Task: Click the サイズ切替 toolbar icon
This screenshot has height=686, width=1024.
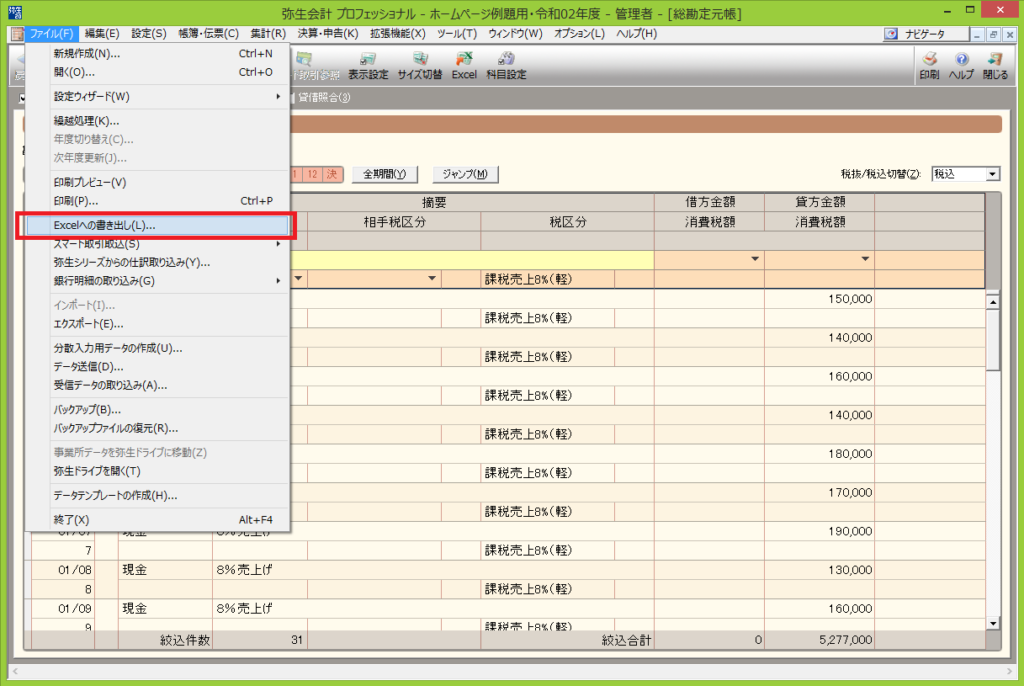Action: [419, 65]
